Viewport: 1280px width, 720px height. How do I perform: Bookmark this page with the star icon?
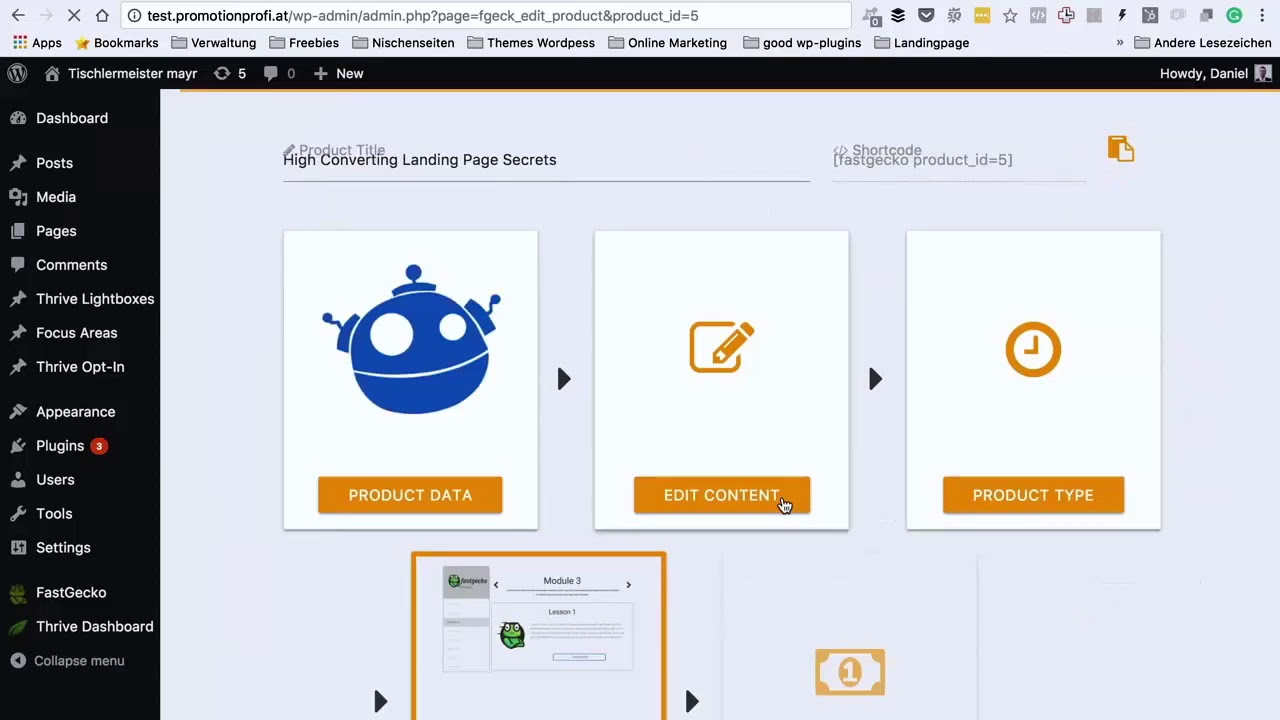(x=1010, y=15)
